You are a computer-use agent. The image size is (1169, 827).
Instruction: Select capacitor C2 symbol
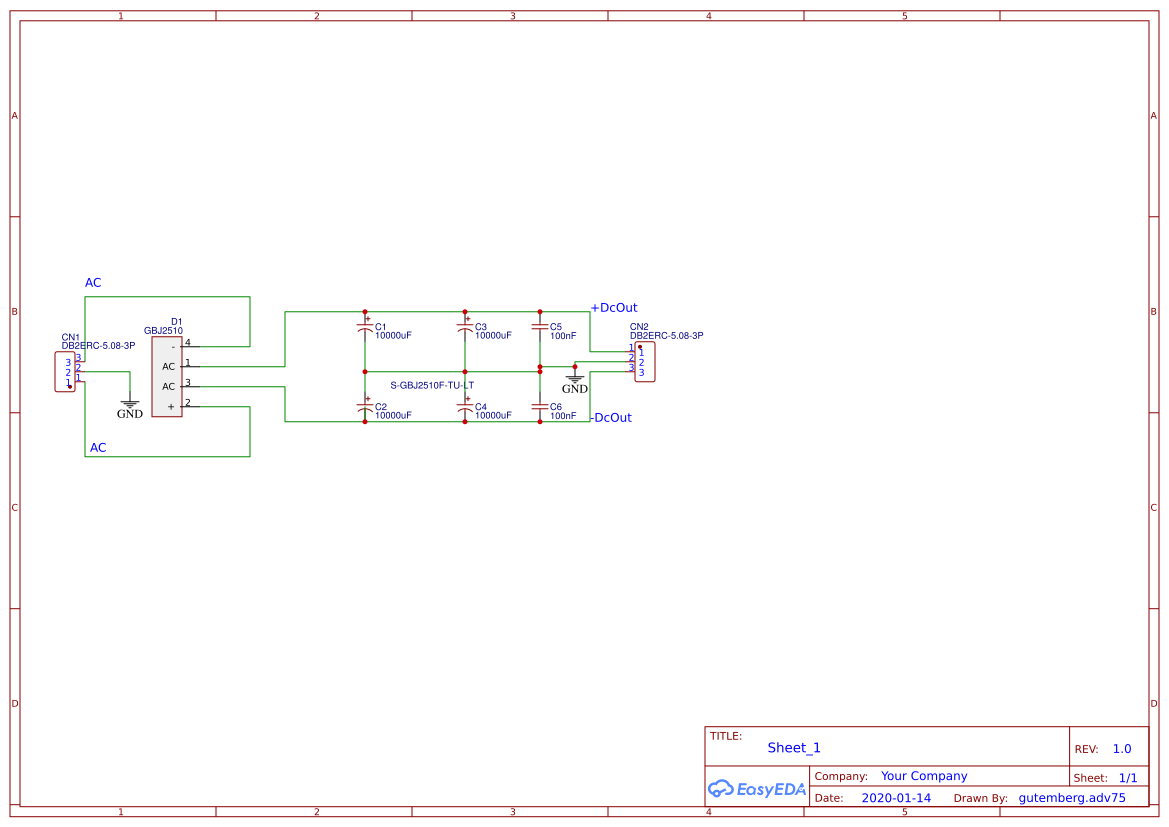click(365, 406)
